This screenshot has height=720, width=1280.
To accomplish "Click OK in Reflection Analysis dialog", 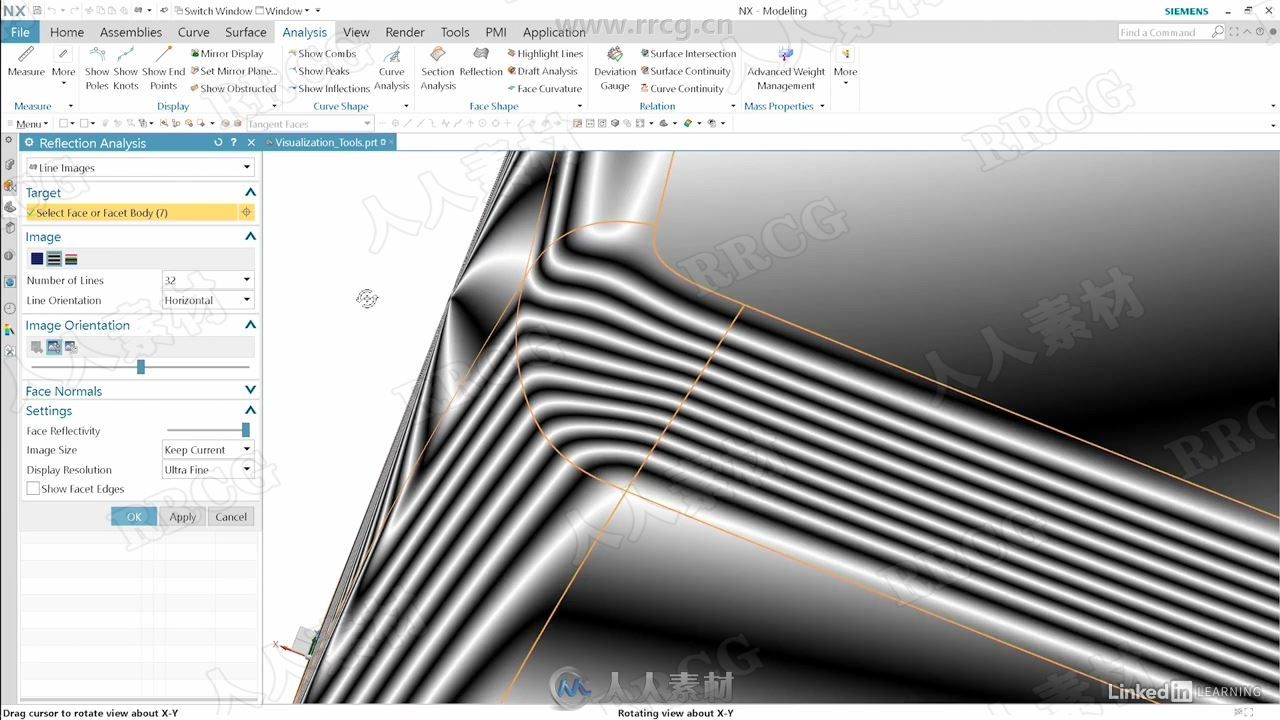I will pos(134,517).
